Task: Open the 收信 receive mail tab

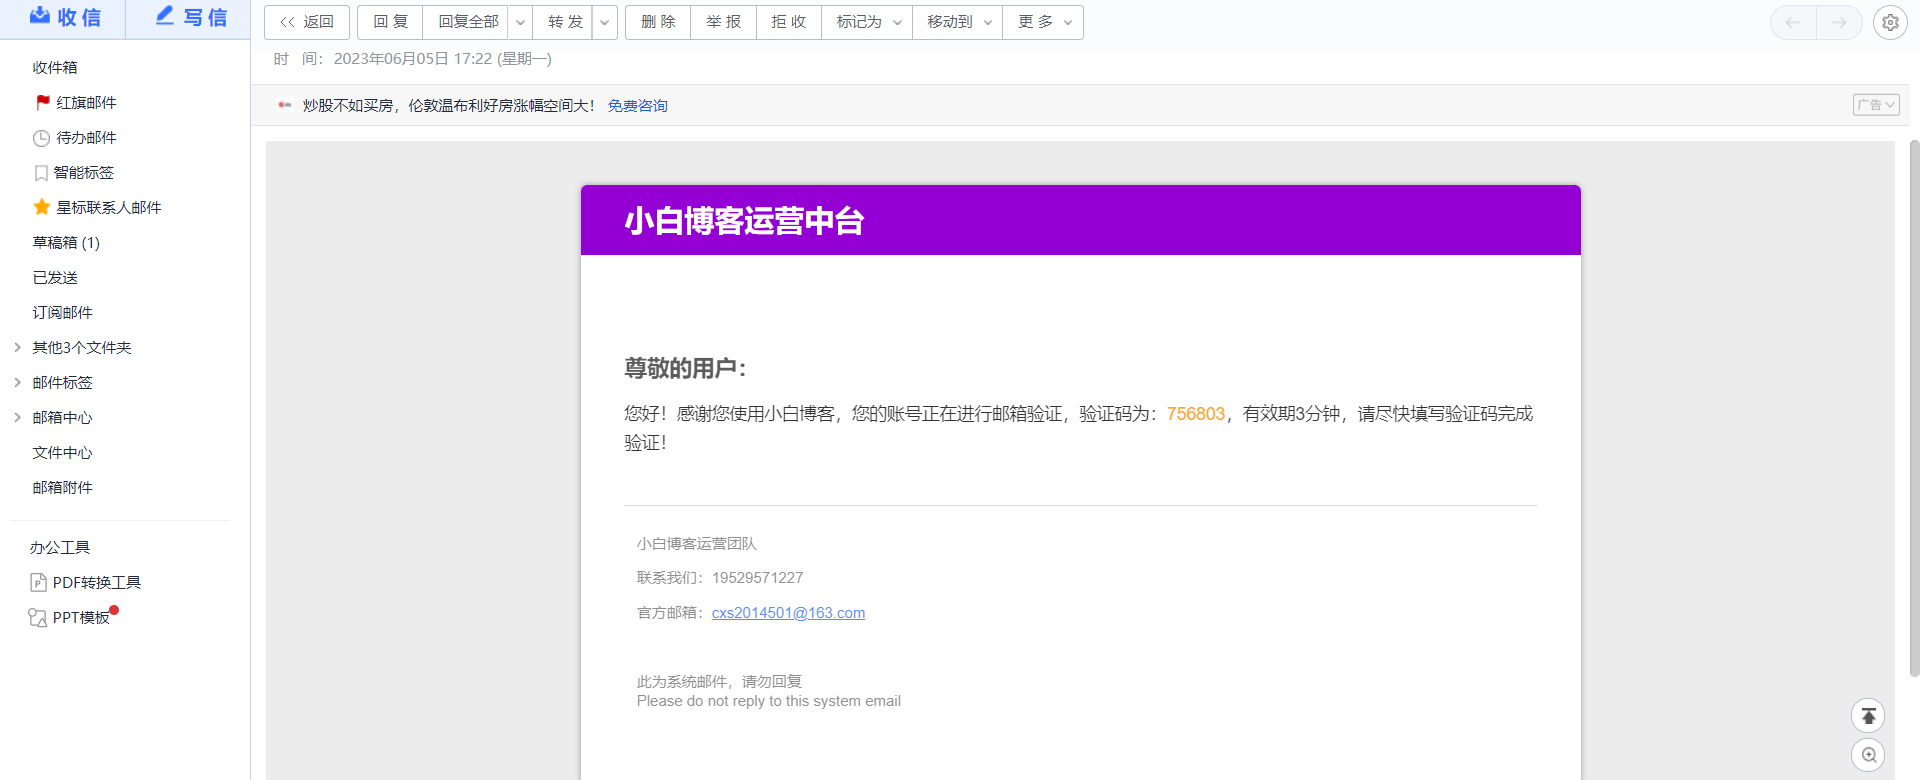Action: [x=62, y=18]
